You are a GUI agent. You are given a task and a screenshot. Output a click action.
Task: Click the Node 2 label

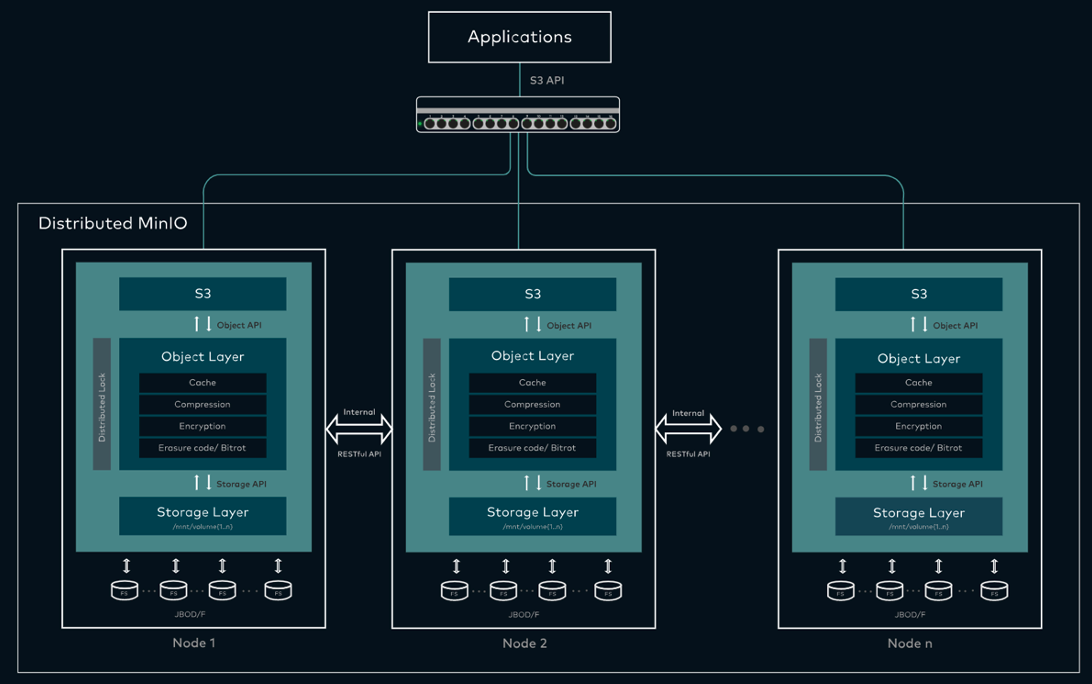[x=524, y=643]
